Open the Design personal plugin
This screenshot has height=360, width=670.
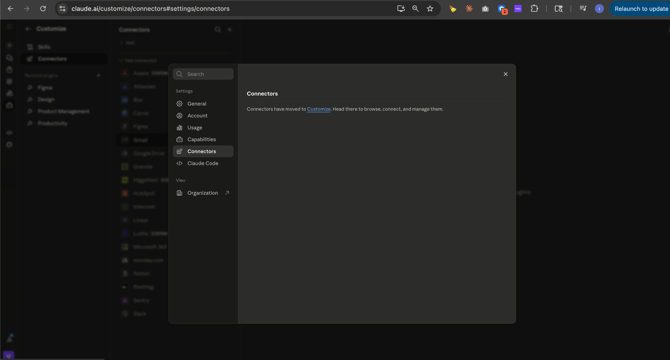tap(64, 100)
